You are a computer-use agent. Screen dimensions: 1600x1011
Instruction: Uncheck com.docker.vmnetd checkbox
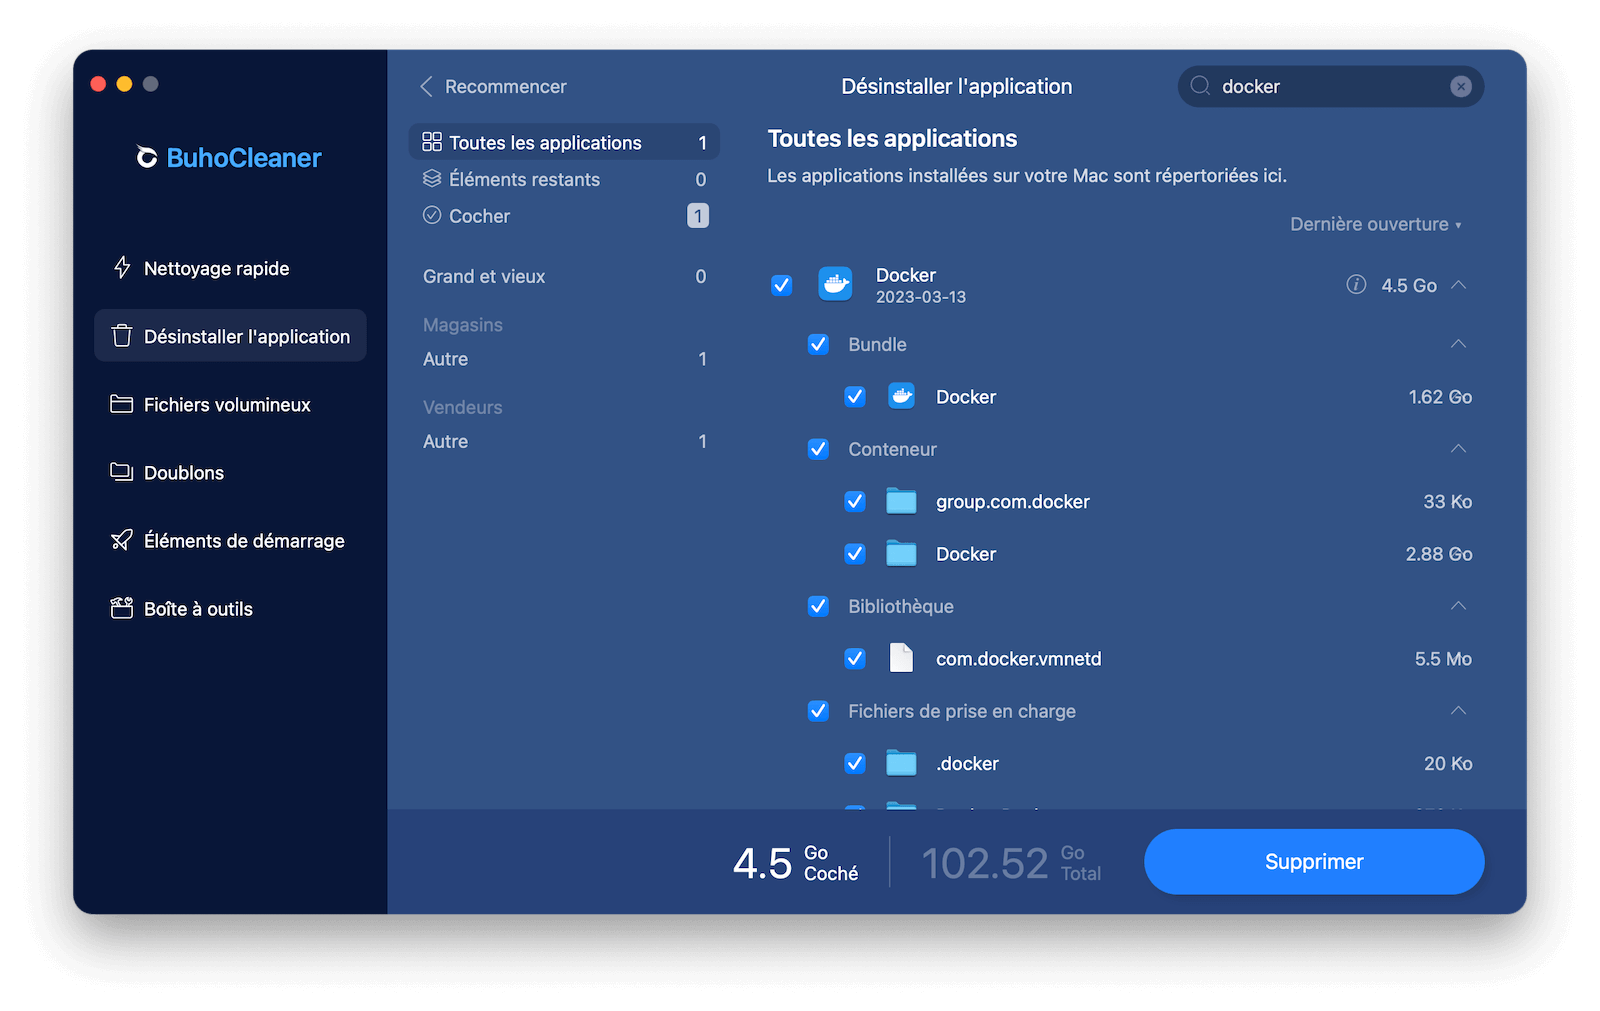coord(855,658)
